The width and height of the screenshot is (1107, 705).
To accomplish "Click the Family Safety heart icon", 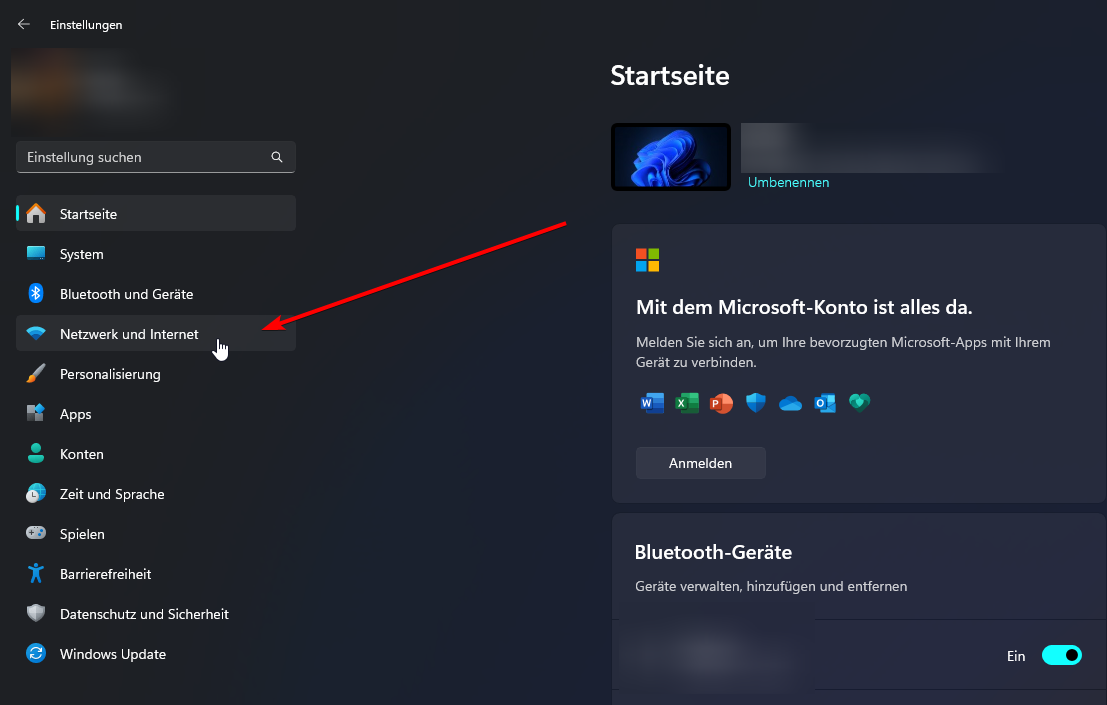I will point(859,403).
